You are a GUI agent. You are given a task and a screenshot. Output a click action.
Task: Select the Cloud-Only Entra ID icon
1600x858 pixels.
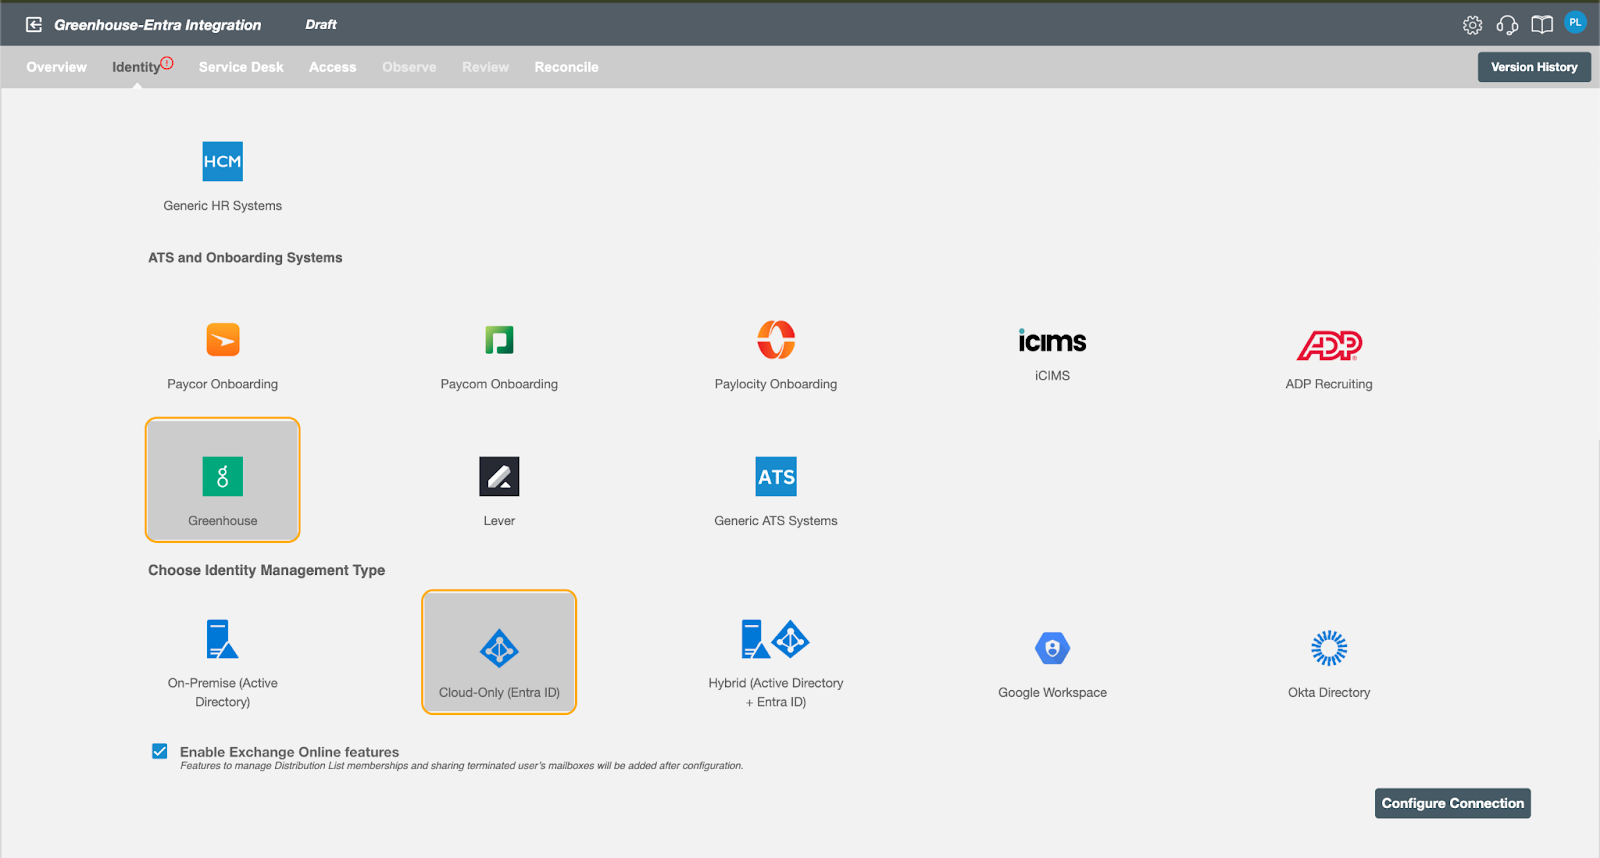(x=499, y=649)
